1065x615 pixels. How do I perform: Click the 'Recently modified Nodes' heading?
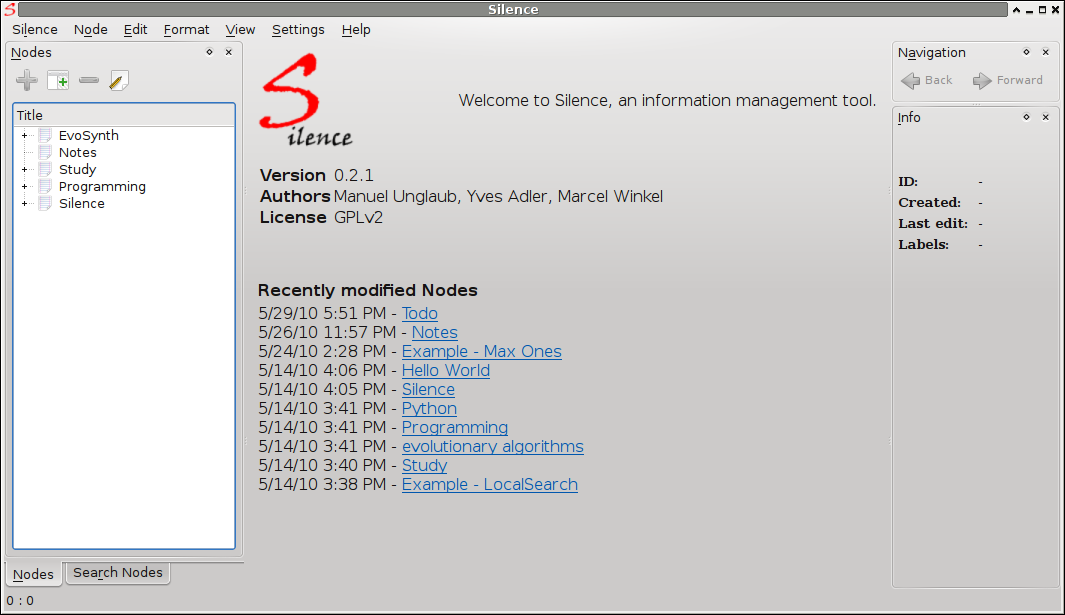[367, 290]
